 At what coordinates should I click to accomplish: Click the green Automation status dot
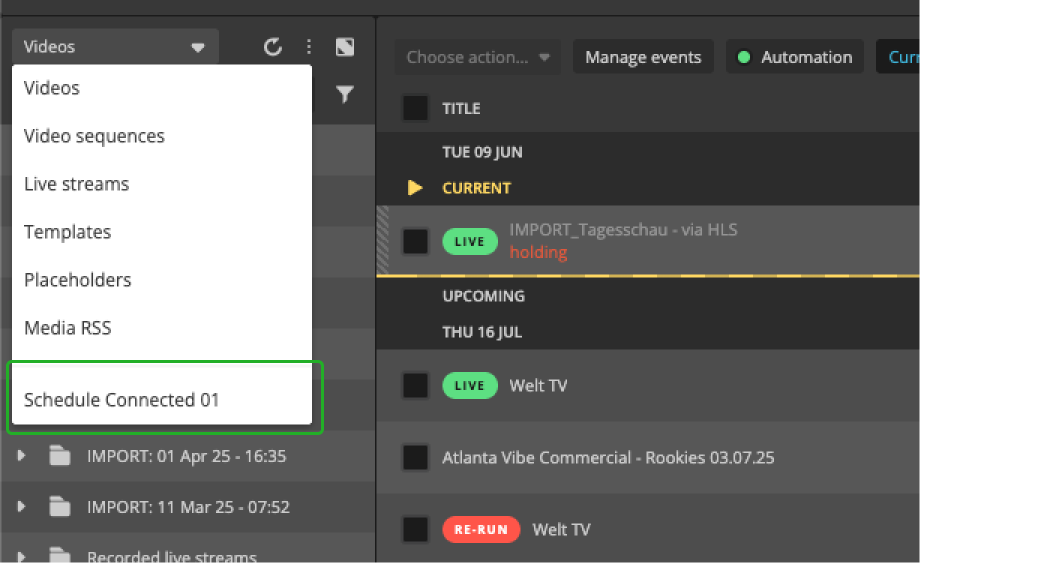click(744, 57)
